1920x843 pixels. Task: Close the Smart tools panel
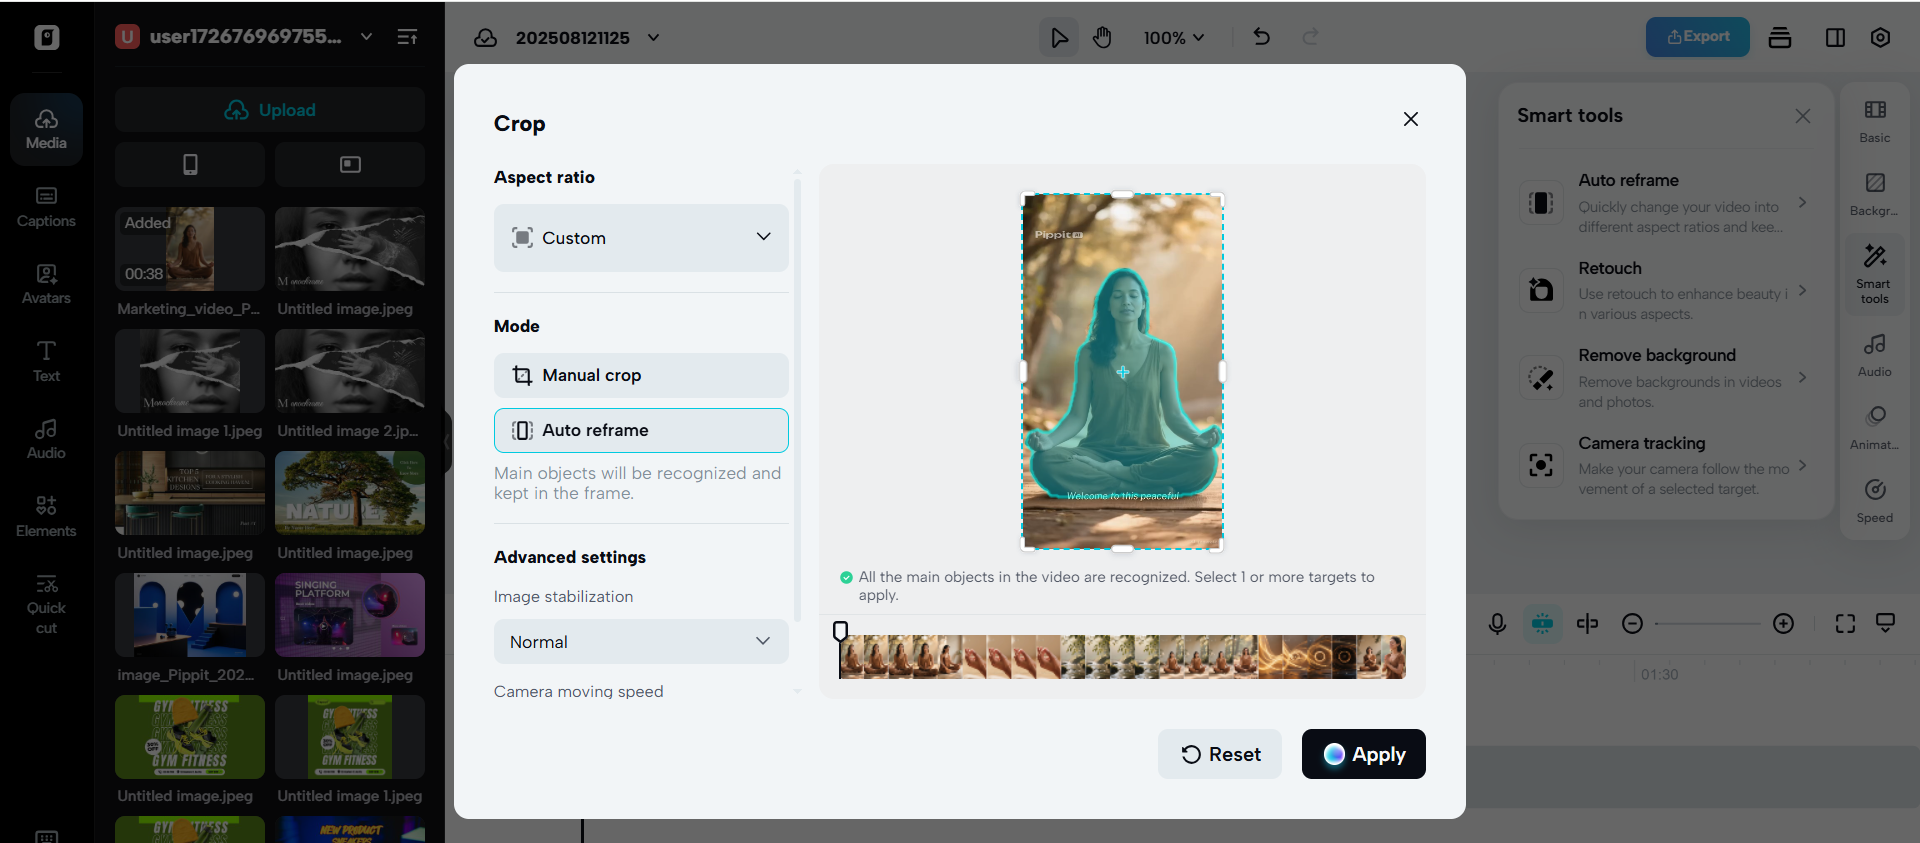pos(1802,116)
